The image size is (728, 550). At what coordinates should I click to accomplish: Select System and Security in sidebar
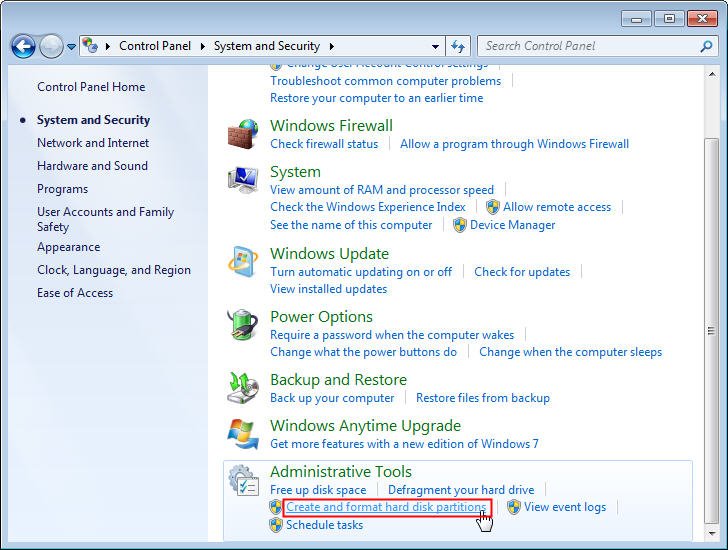coord(93,120)
